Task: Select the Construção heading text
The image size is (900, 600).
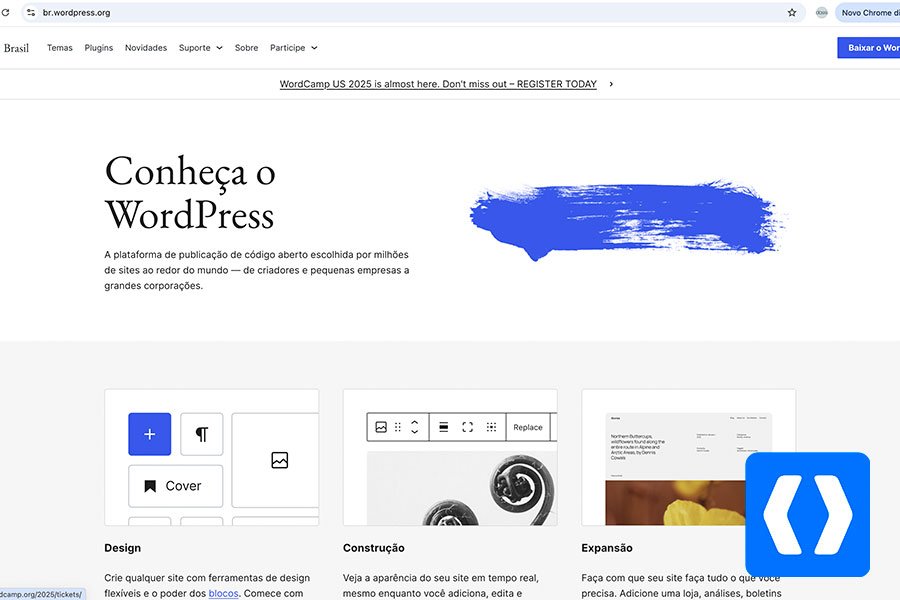Action: pos(374,548)
